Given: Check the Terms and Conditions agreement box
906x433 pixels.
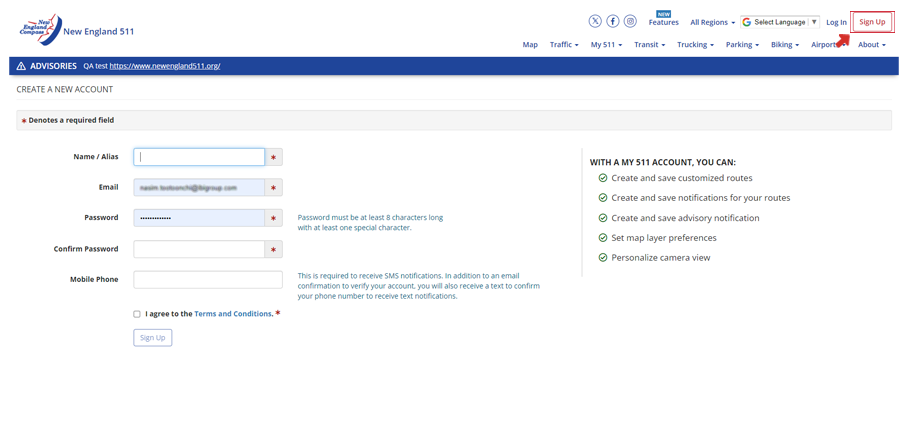Looking at the screenshot, I should (137, 314).
